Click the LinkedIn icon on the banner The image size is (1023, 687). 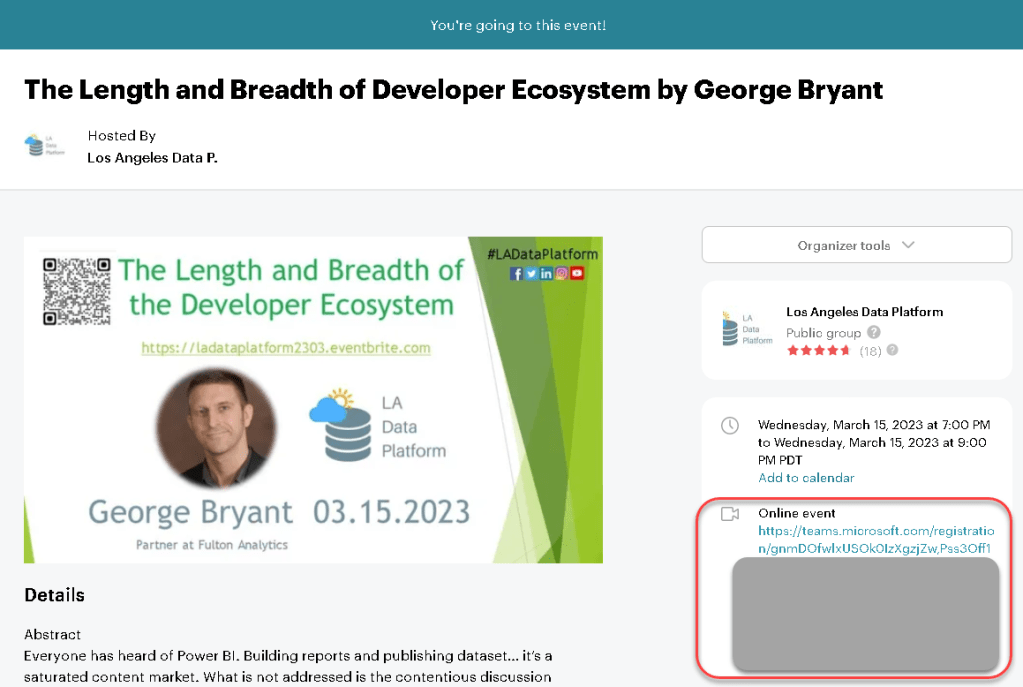[x=546, y=273]
